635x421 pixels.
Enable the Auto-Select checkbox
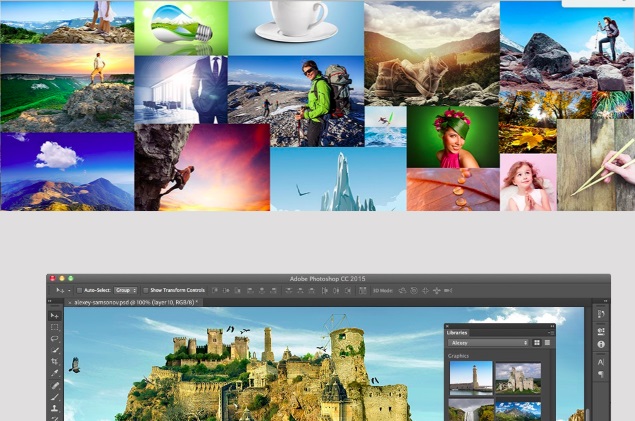(x=79, y=290)
